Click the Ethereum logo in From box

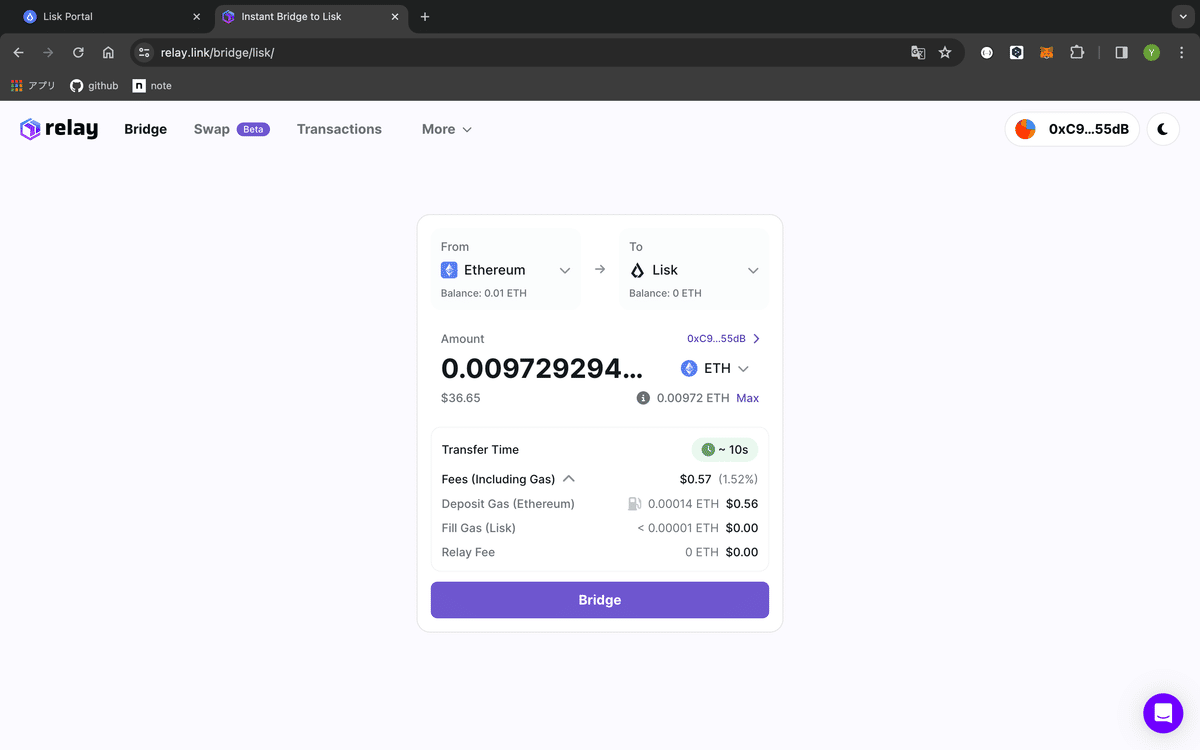click(x=449, y=270)
